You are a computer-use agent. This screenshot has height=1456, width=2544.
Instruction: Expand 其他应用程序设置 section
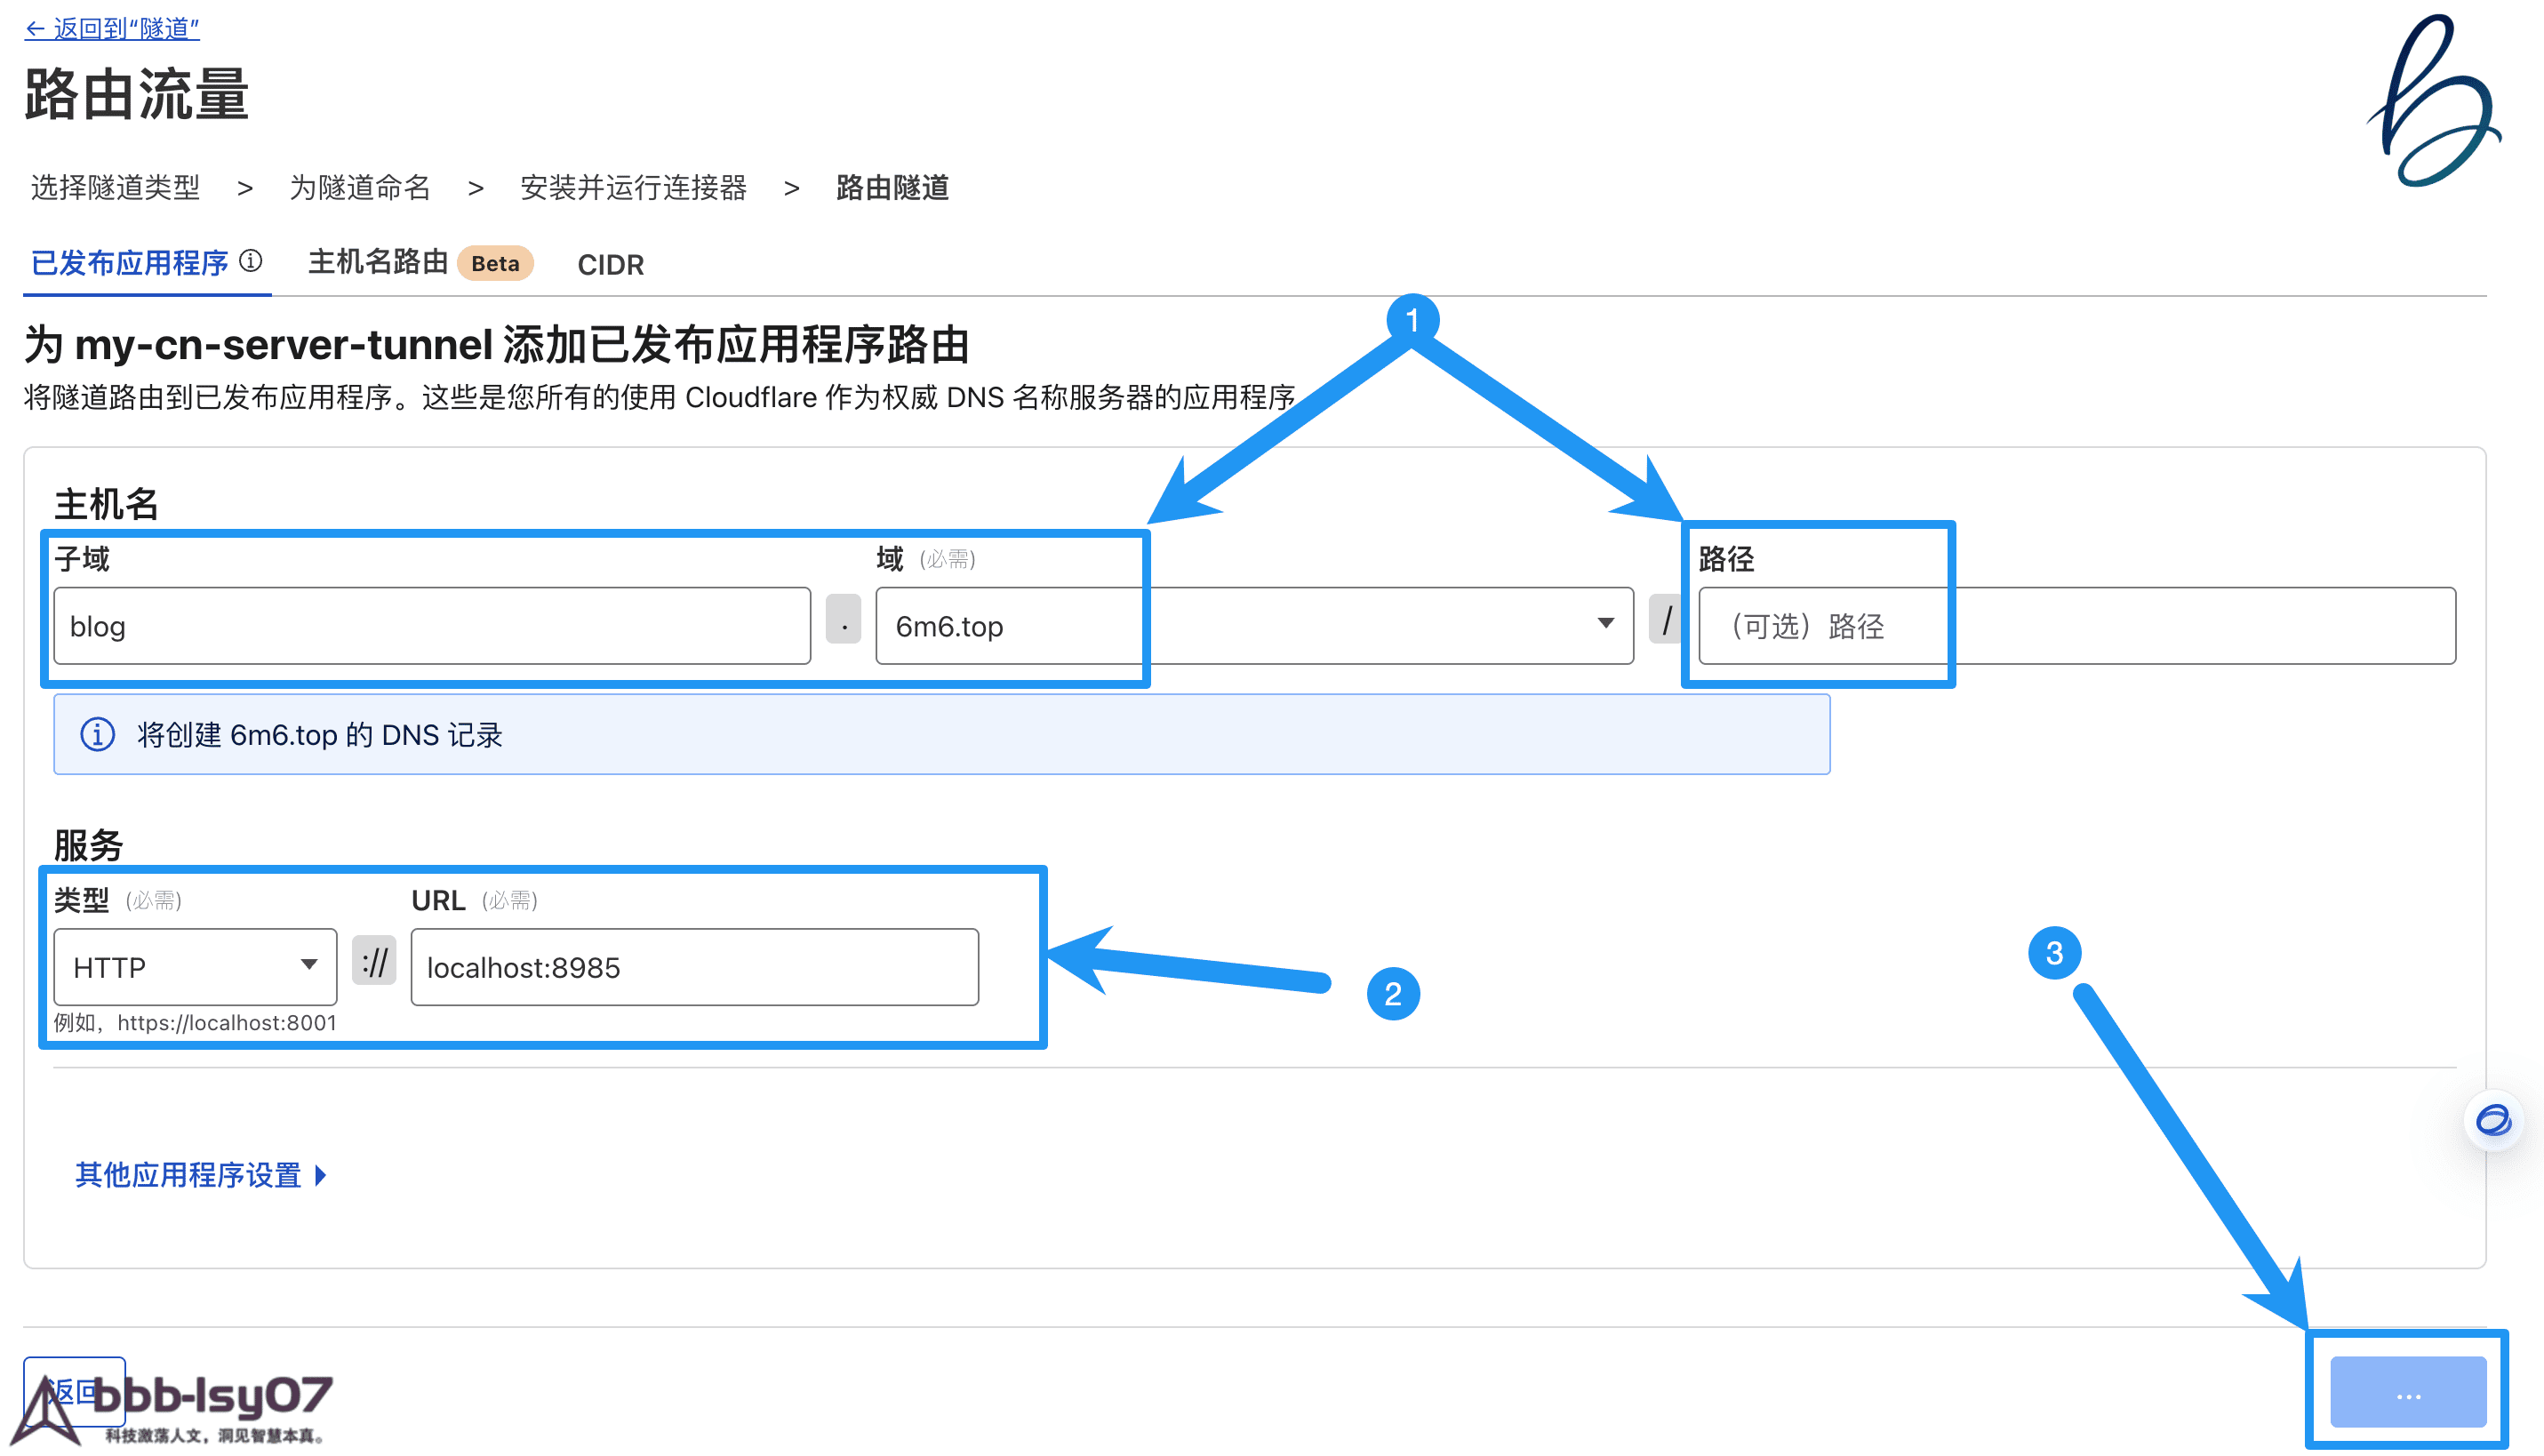coord(200,1175)
